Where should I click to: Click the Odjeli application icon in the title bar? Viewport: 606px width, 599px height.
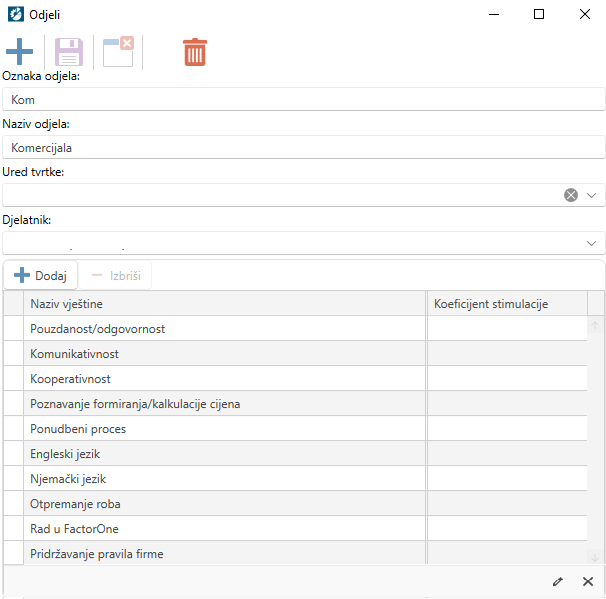pyautogui.click(x=16, y=14)
